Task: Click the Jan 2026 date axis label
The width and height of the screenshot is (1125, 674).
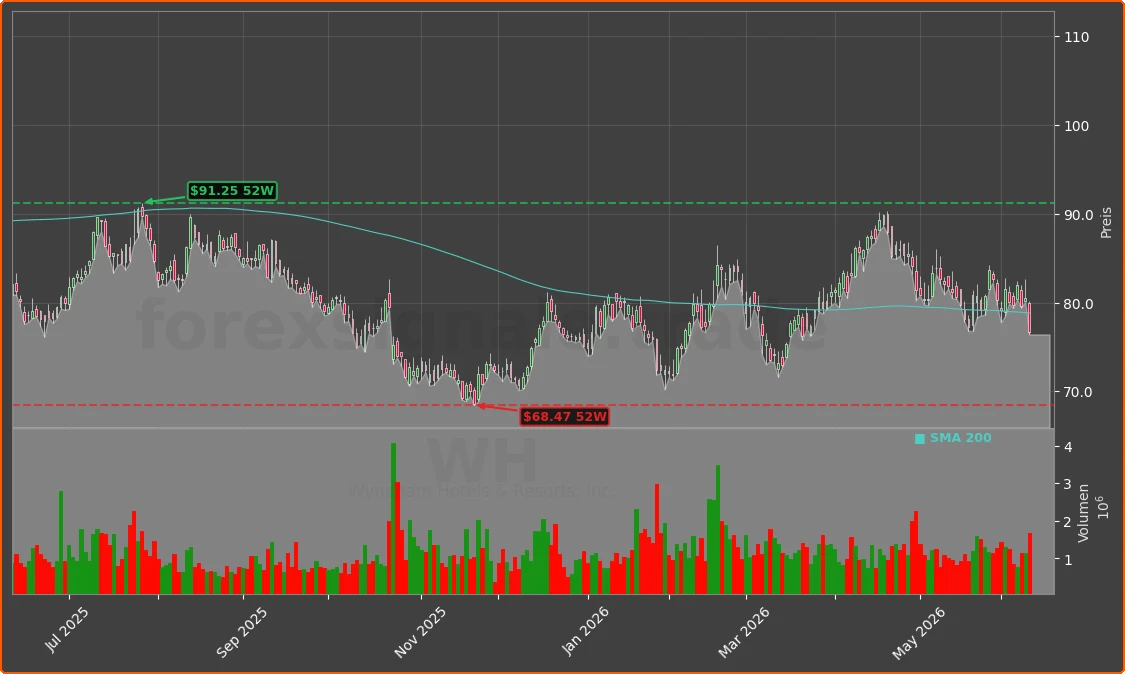Action: (585, 631)
